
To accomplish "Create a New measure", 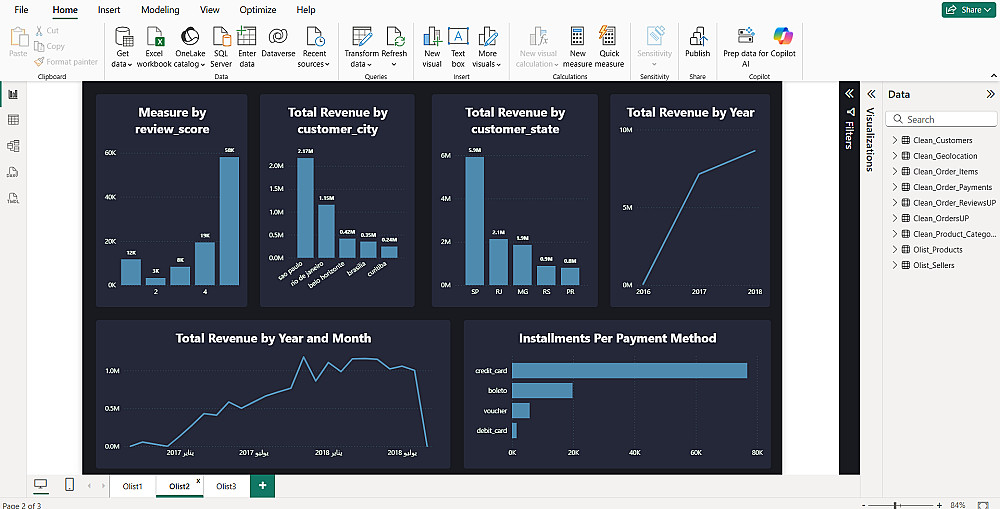I will pyautogui.click(x=578, y=48).
